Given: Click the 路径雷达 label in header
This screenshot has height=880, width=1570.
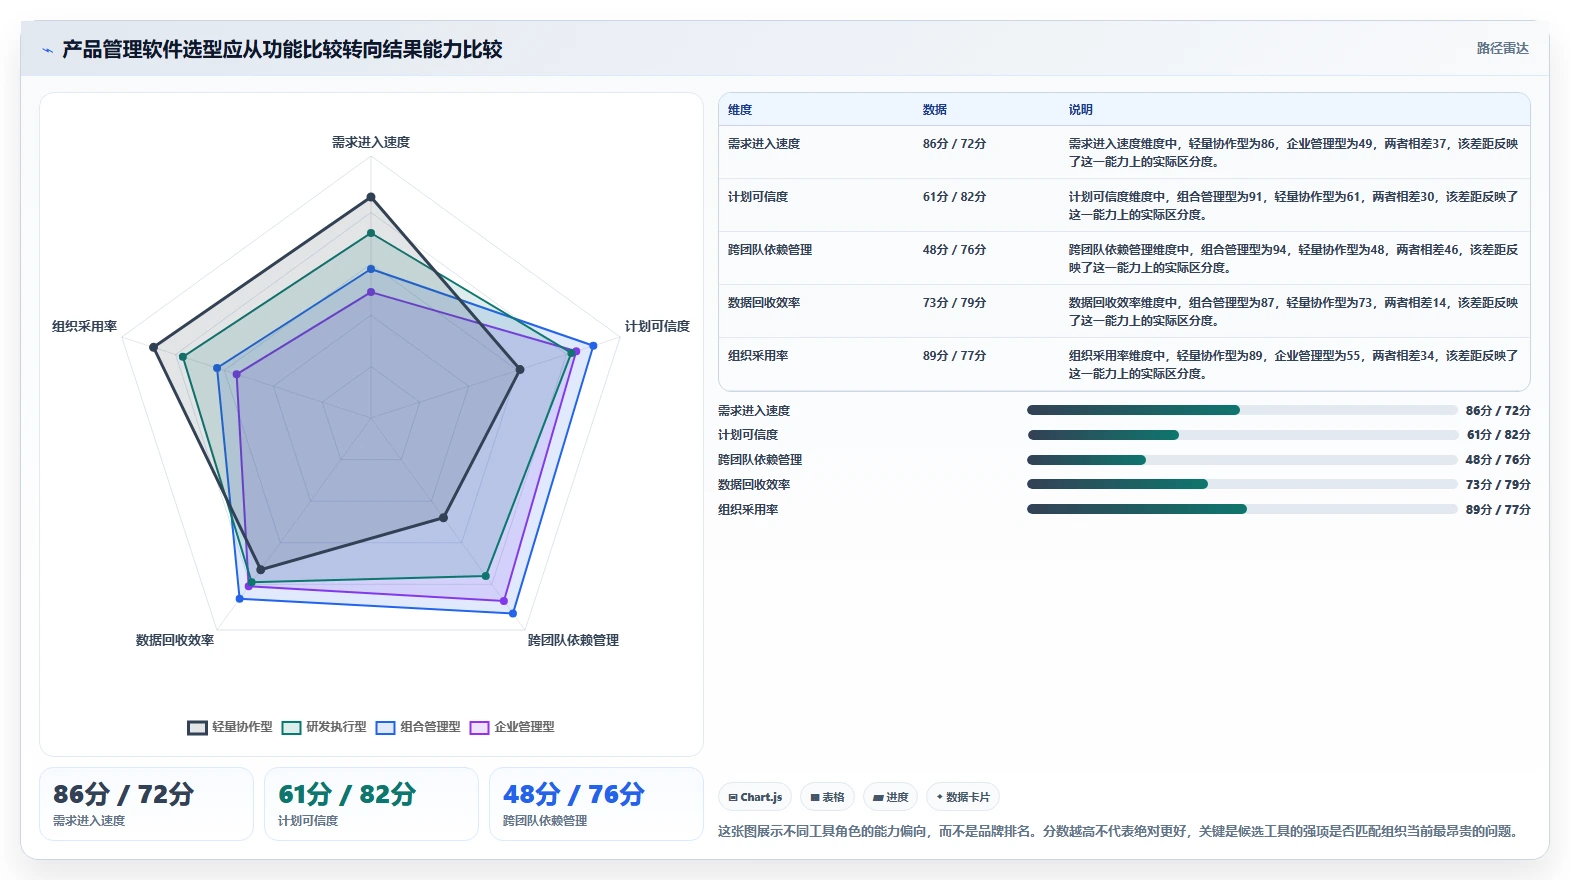Looking at the screenshot, I should click(1502, 48).
